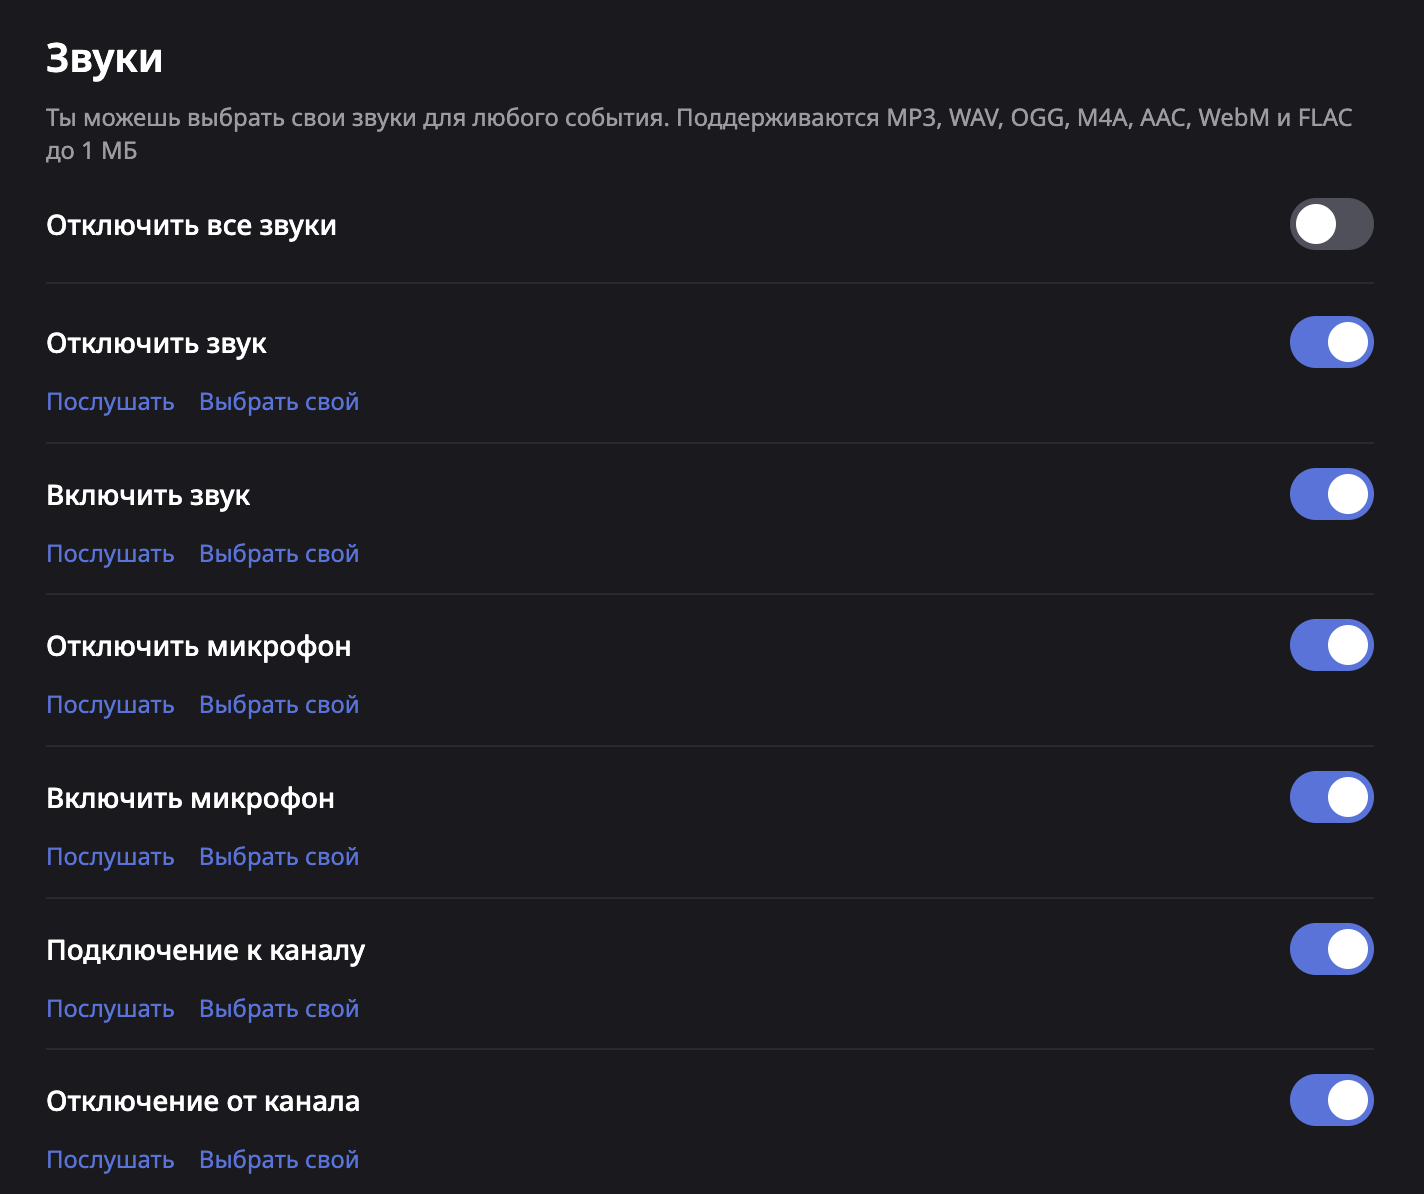Click 'Выбрать свой' under 'Отключить звук'

tap(278, 402)
